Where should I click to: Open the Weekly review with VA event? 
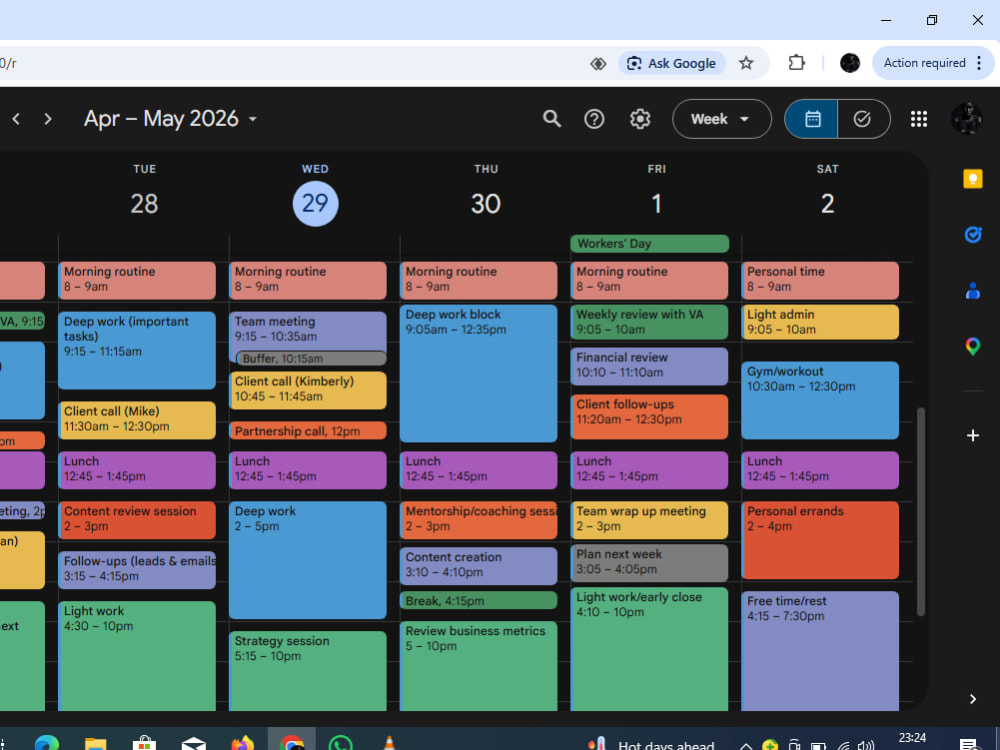click(x=649, y=322)
